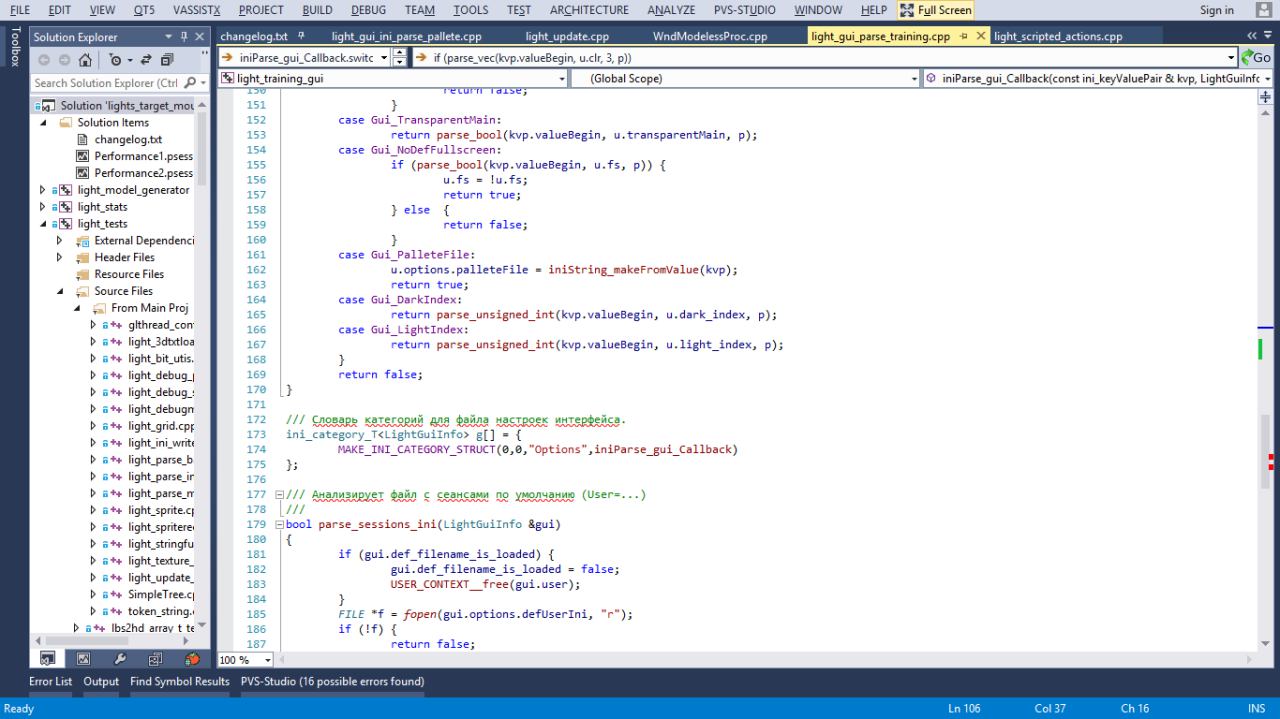This screenshot has width=1280, height=719.
Task: Collapse the From Main Proj folder
Action: point(76,308)
